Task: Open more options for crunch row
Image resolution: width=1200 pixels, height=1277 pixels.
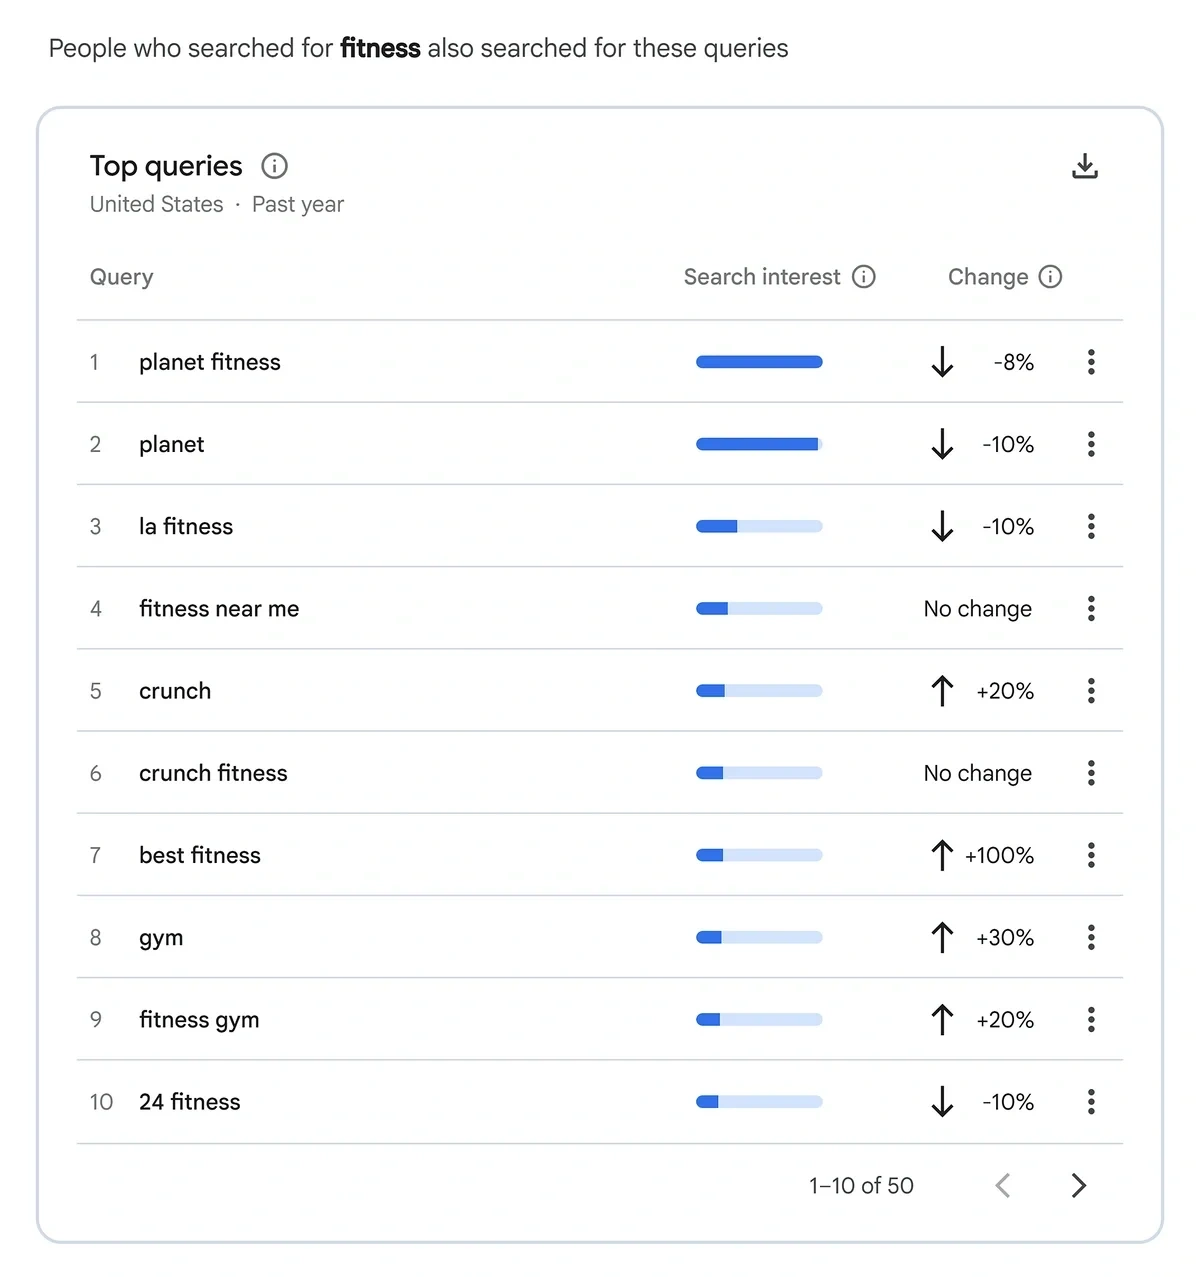Action: (1091, 691)
